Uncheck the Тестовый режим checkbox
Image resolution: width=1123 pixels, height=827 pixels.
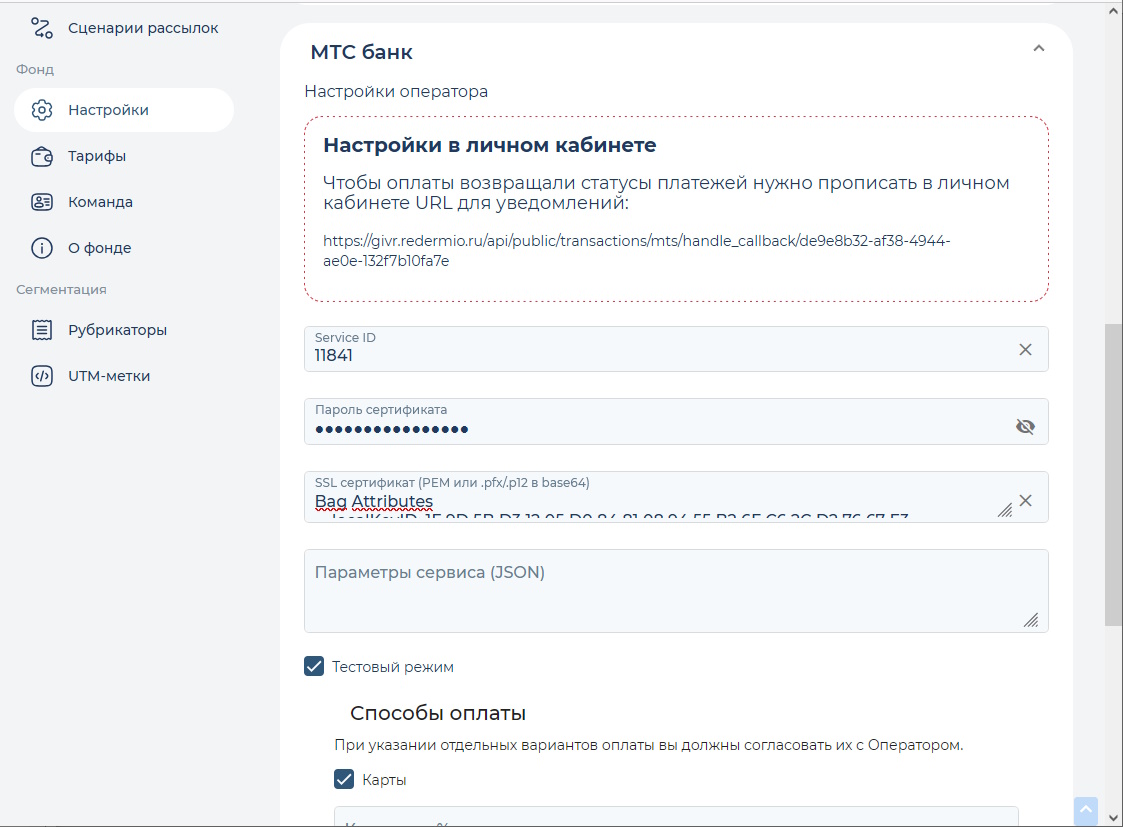pos(314,667)
